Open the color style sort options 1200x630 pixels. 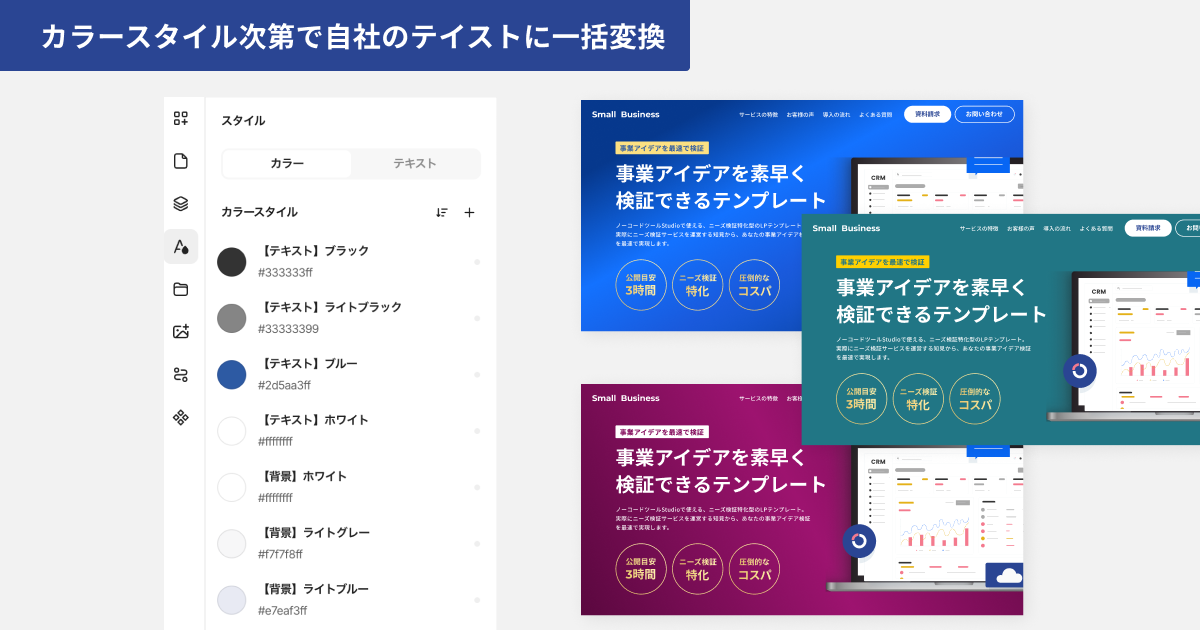point(441,213)
